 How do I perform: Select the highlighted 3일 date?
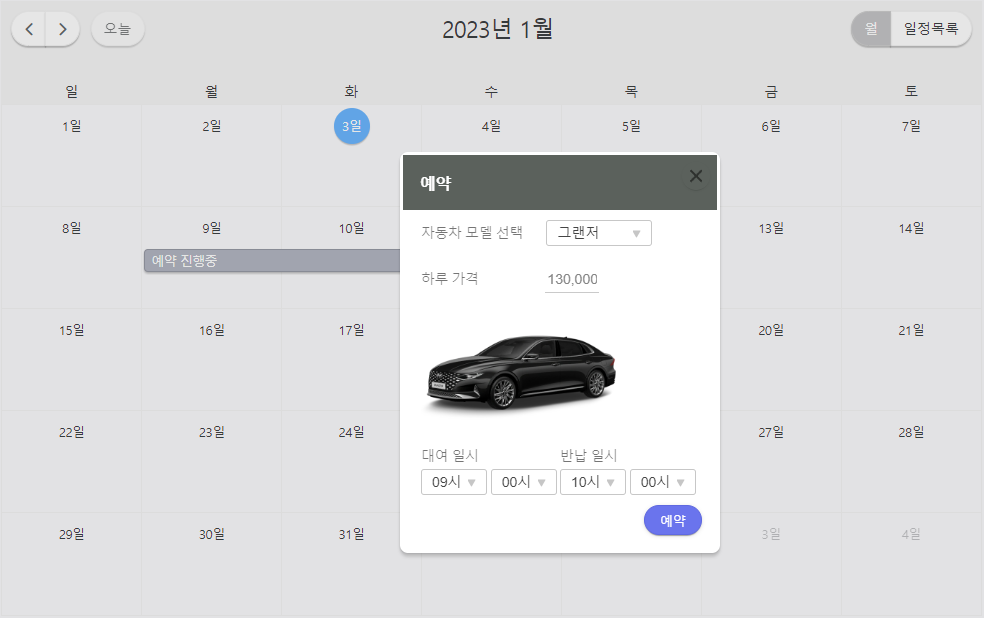351,127
